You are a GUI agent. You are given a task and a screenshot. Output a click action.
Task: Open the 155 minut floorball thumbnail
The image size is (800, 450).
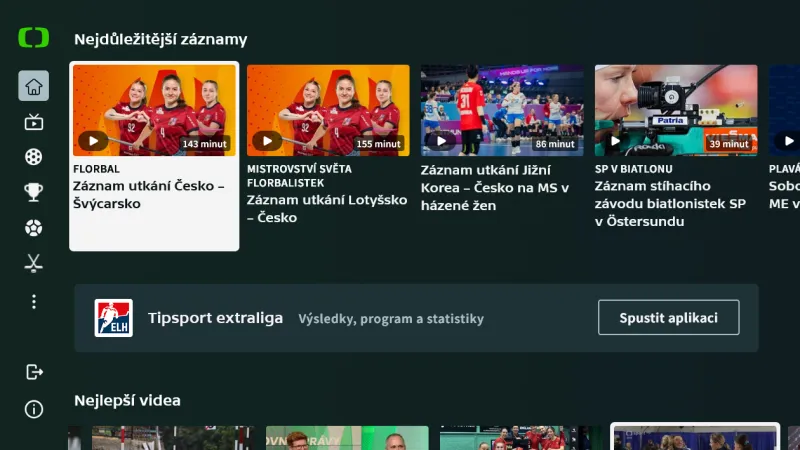328,110
